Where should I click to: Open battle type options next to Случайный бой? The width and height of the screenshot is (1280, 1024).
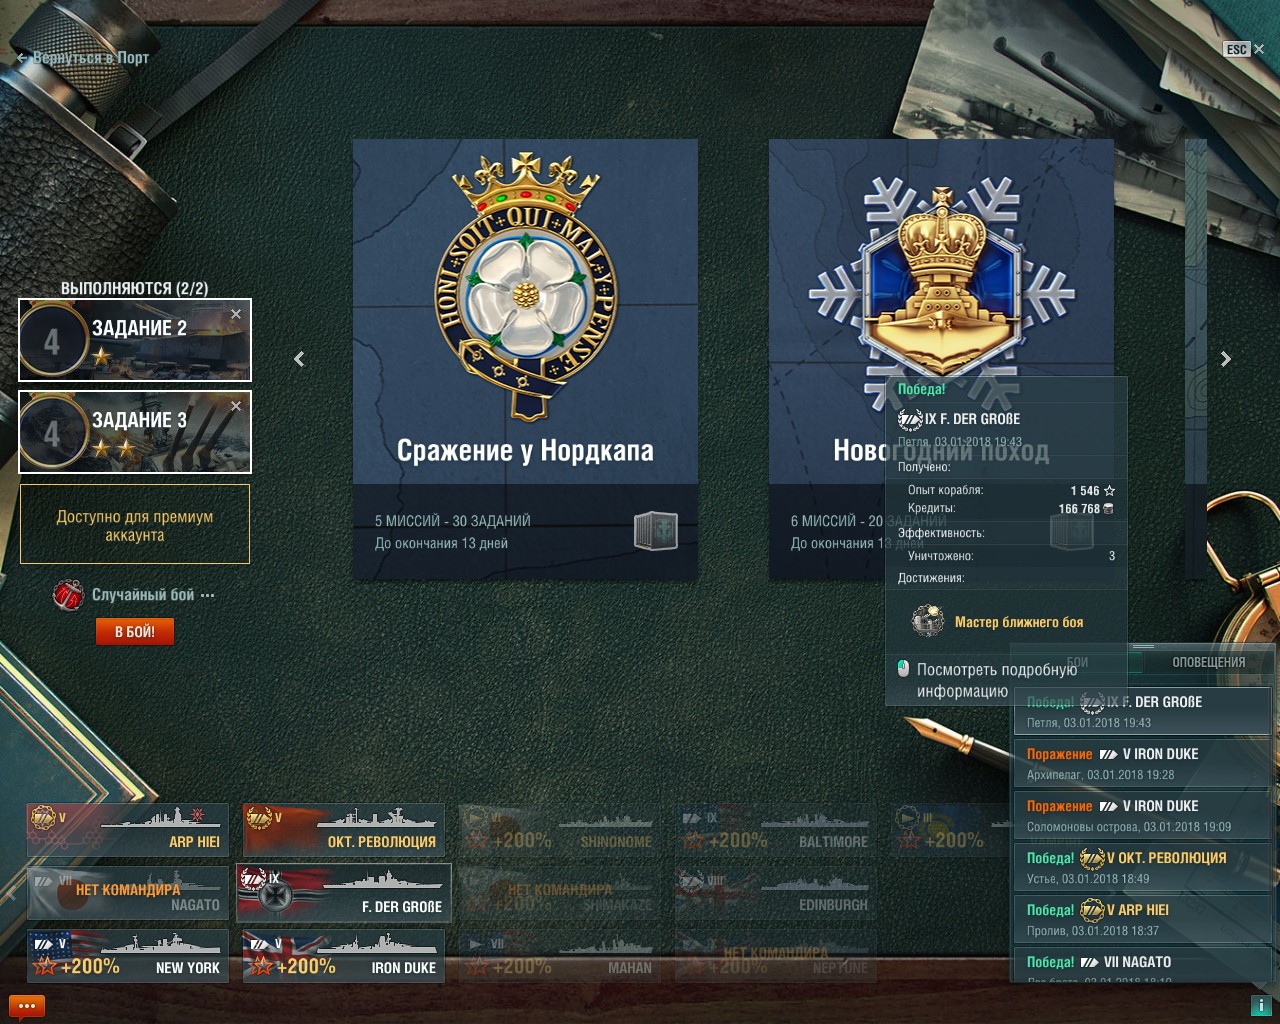(x=207, y=595)
